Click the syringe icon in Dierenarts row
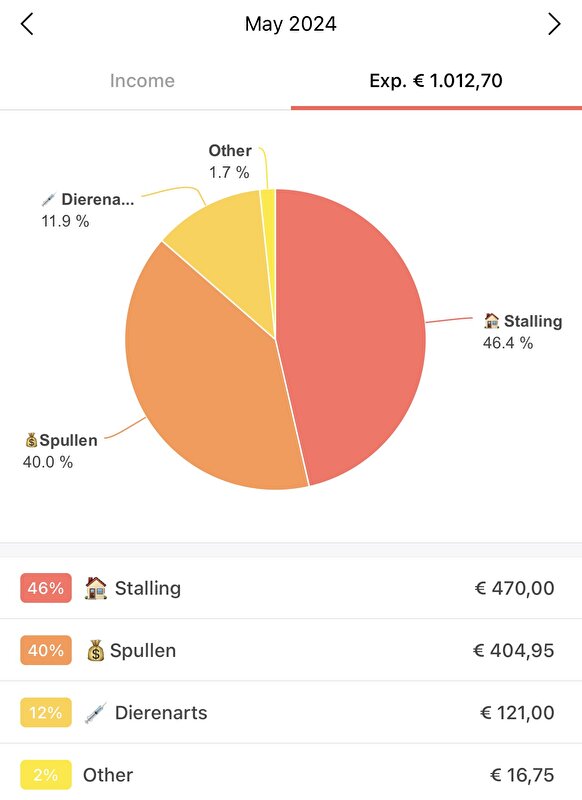582x800 pixels. click(x=95, y=713)
